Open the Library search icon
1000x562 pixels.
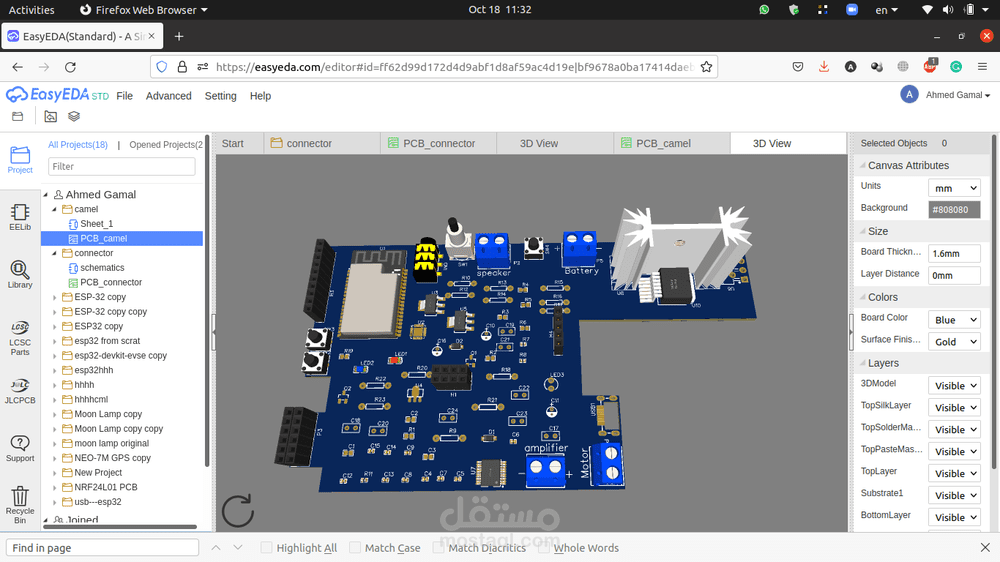(20, 274)
